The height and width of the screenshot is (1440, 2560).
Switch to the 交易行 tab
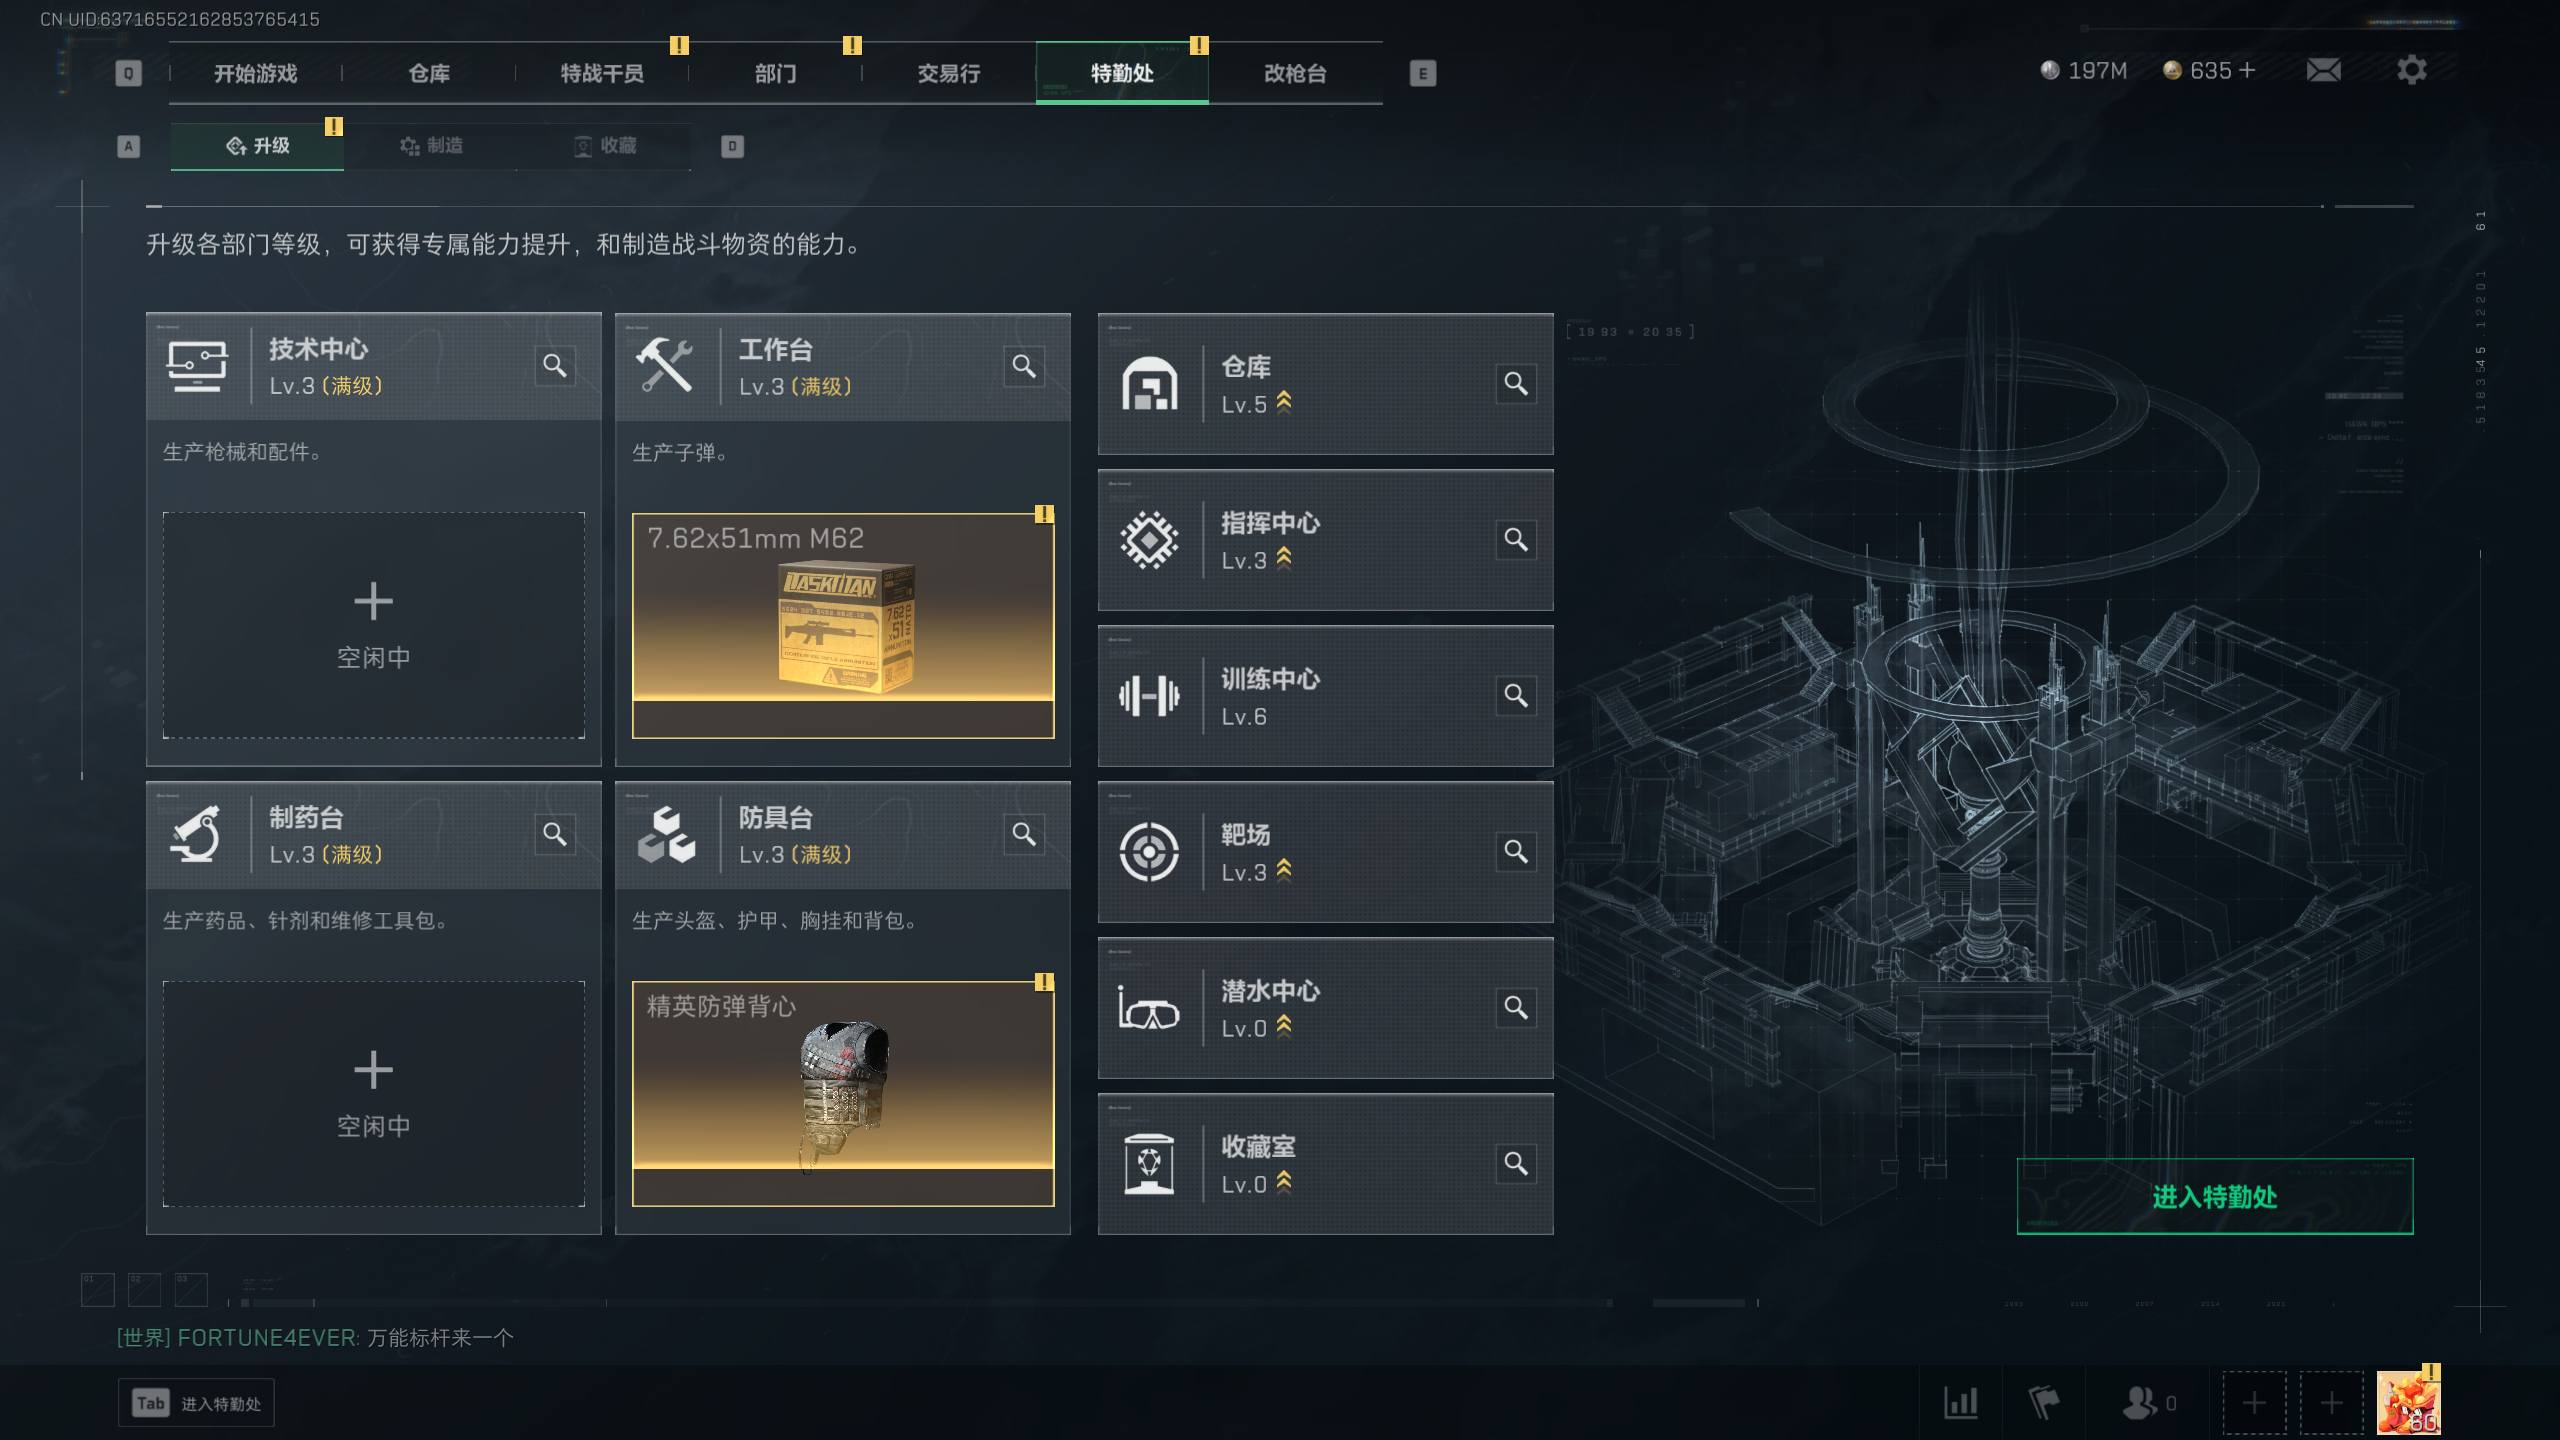pyautogui.click(x=949, y=73)
